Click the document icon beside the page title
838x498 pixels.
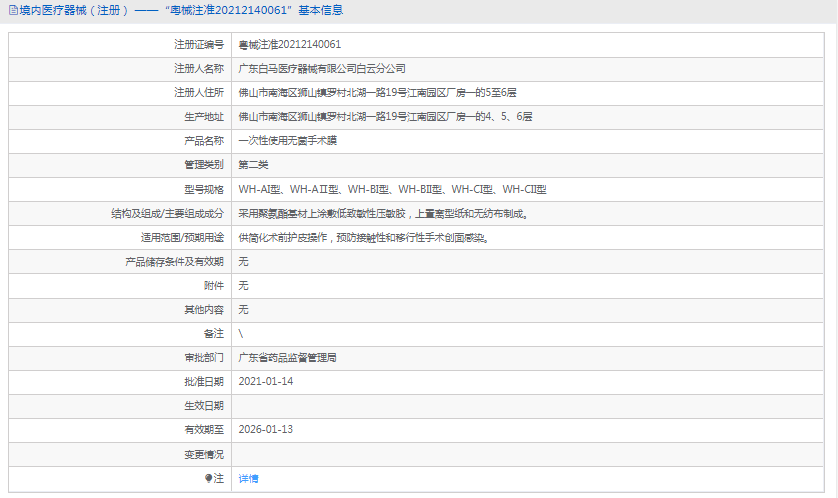click(13, 10)
